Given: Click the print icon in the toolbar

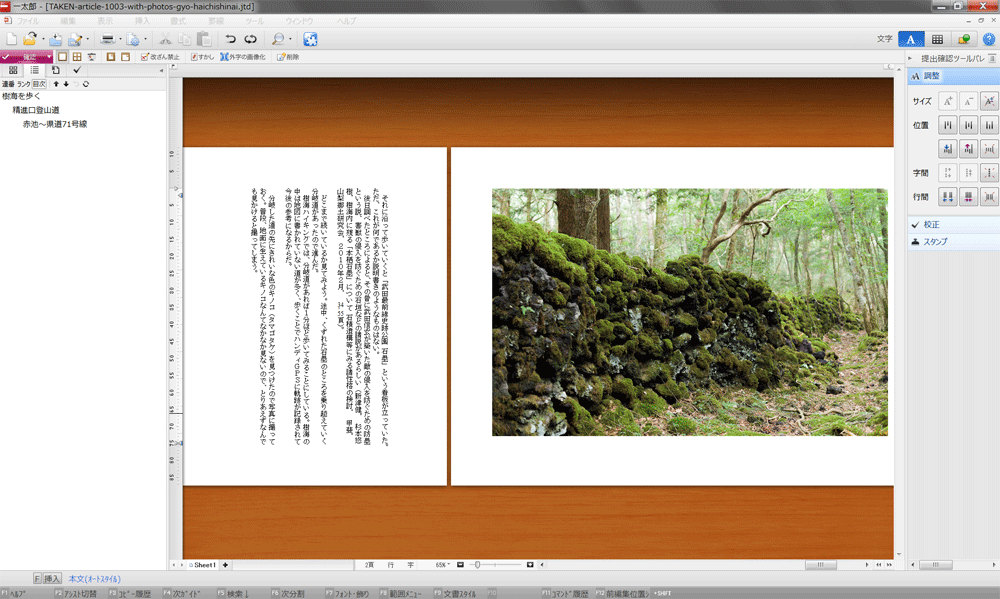Looking at the screenshot, I should click(x=105, y=39).
